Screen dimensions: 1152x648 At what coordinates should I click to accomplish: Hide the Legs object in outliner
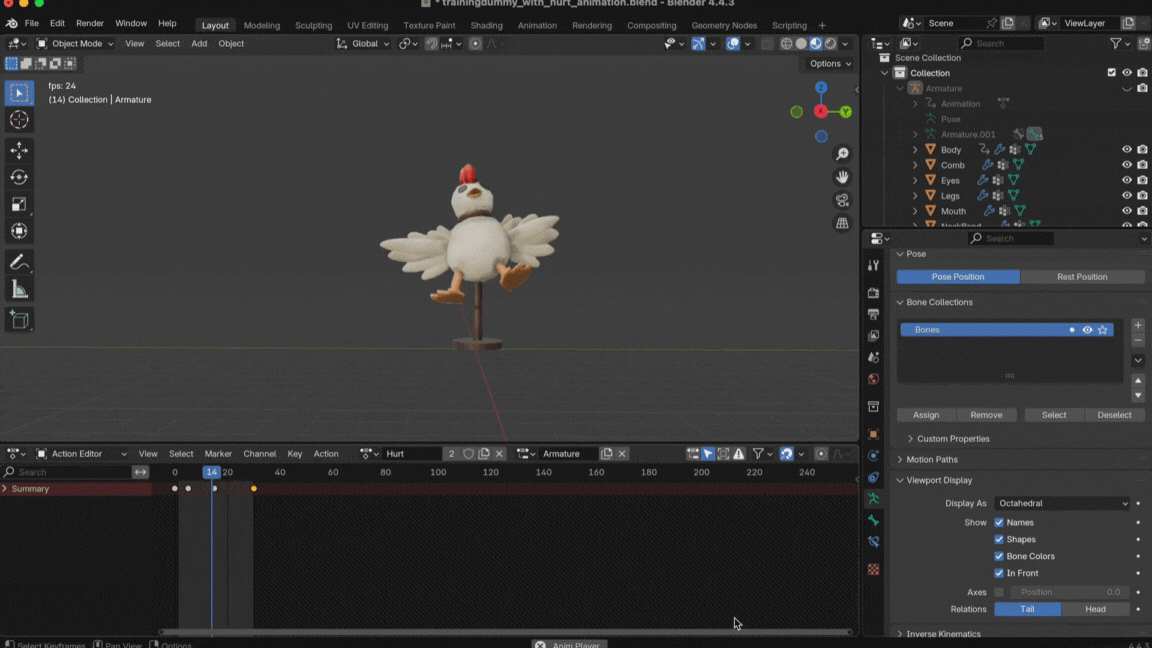tap(1126, 195)
